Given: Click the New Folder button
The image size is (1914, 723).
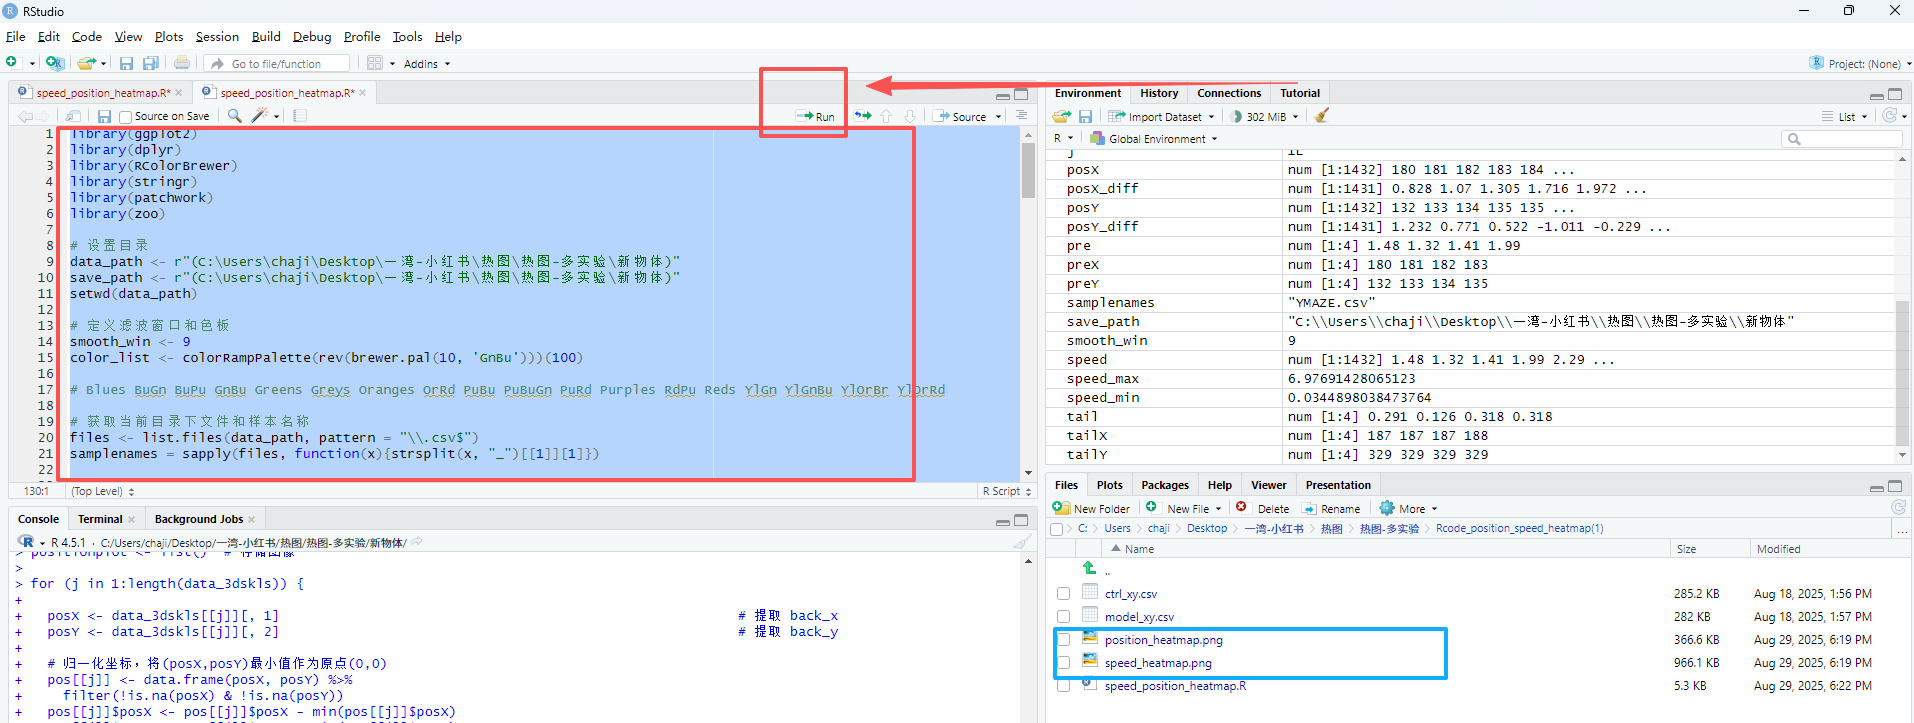Looking at the screenshot, I should [x=1091, y=508].
